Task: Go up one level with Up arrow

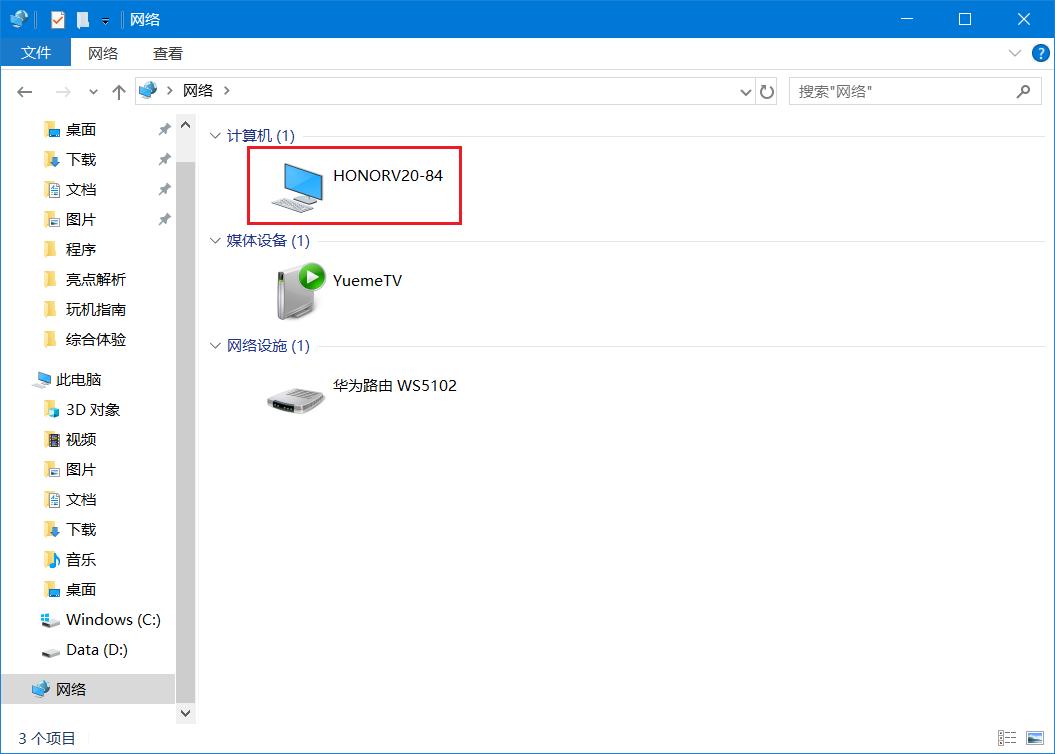Action: point(119,91)
